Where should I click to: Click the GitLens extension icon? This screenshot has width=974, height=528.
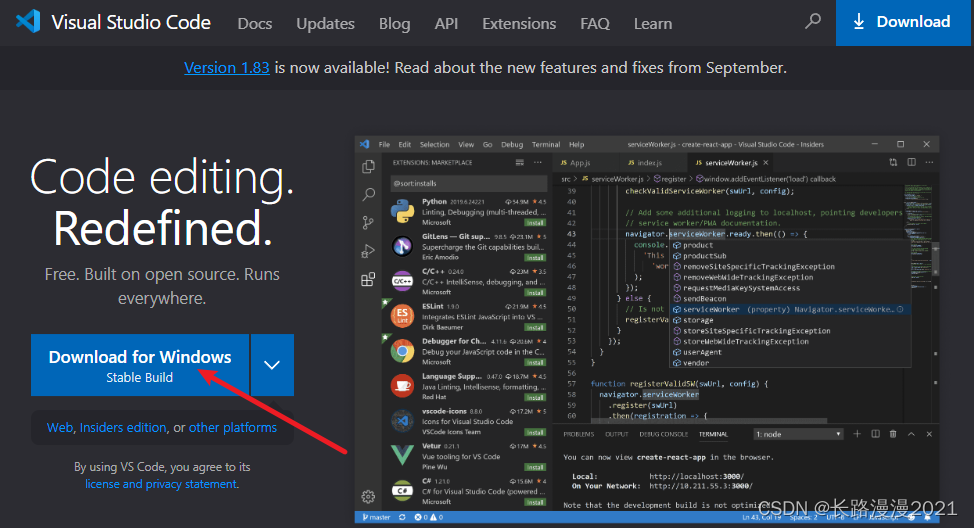point(403,247)
